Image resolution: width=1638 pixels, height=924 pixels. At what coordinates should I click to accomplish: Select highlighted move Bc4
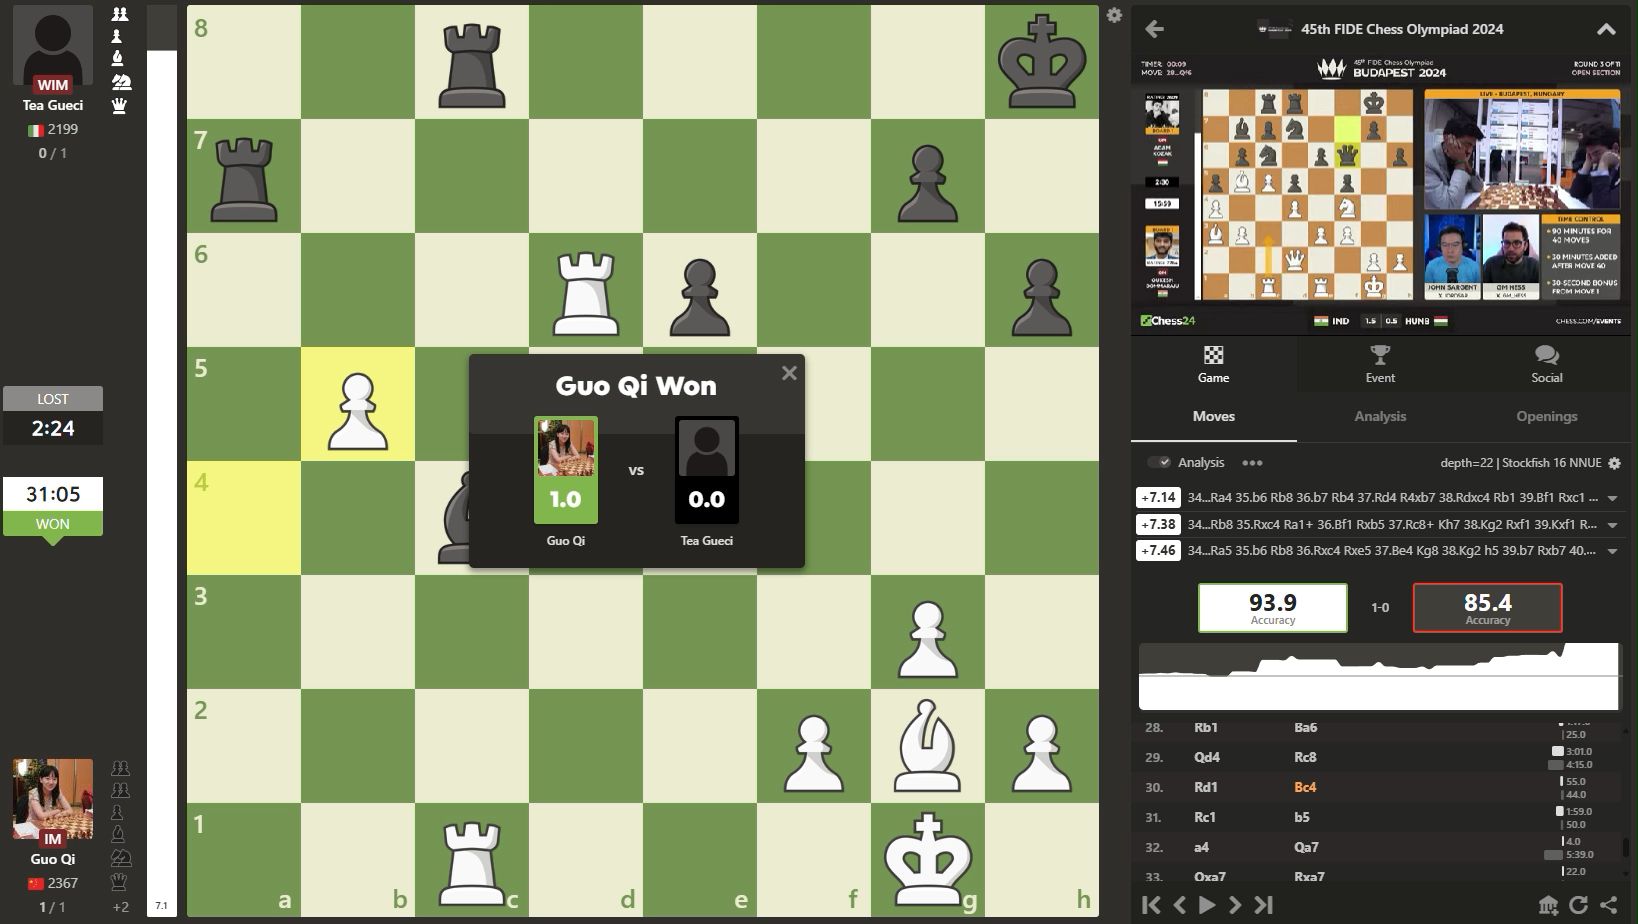(x=1305, y=787)
